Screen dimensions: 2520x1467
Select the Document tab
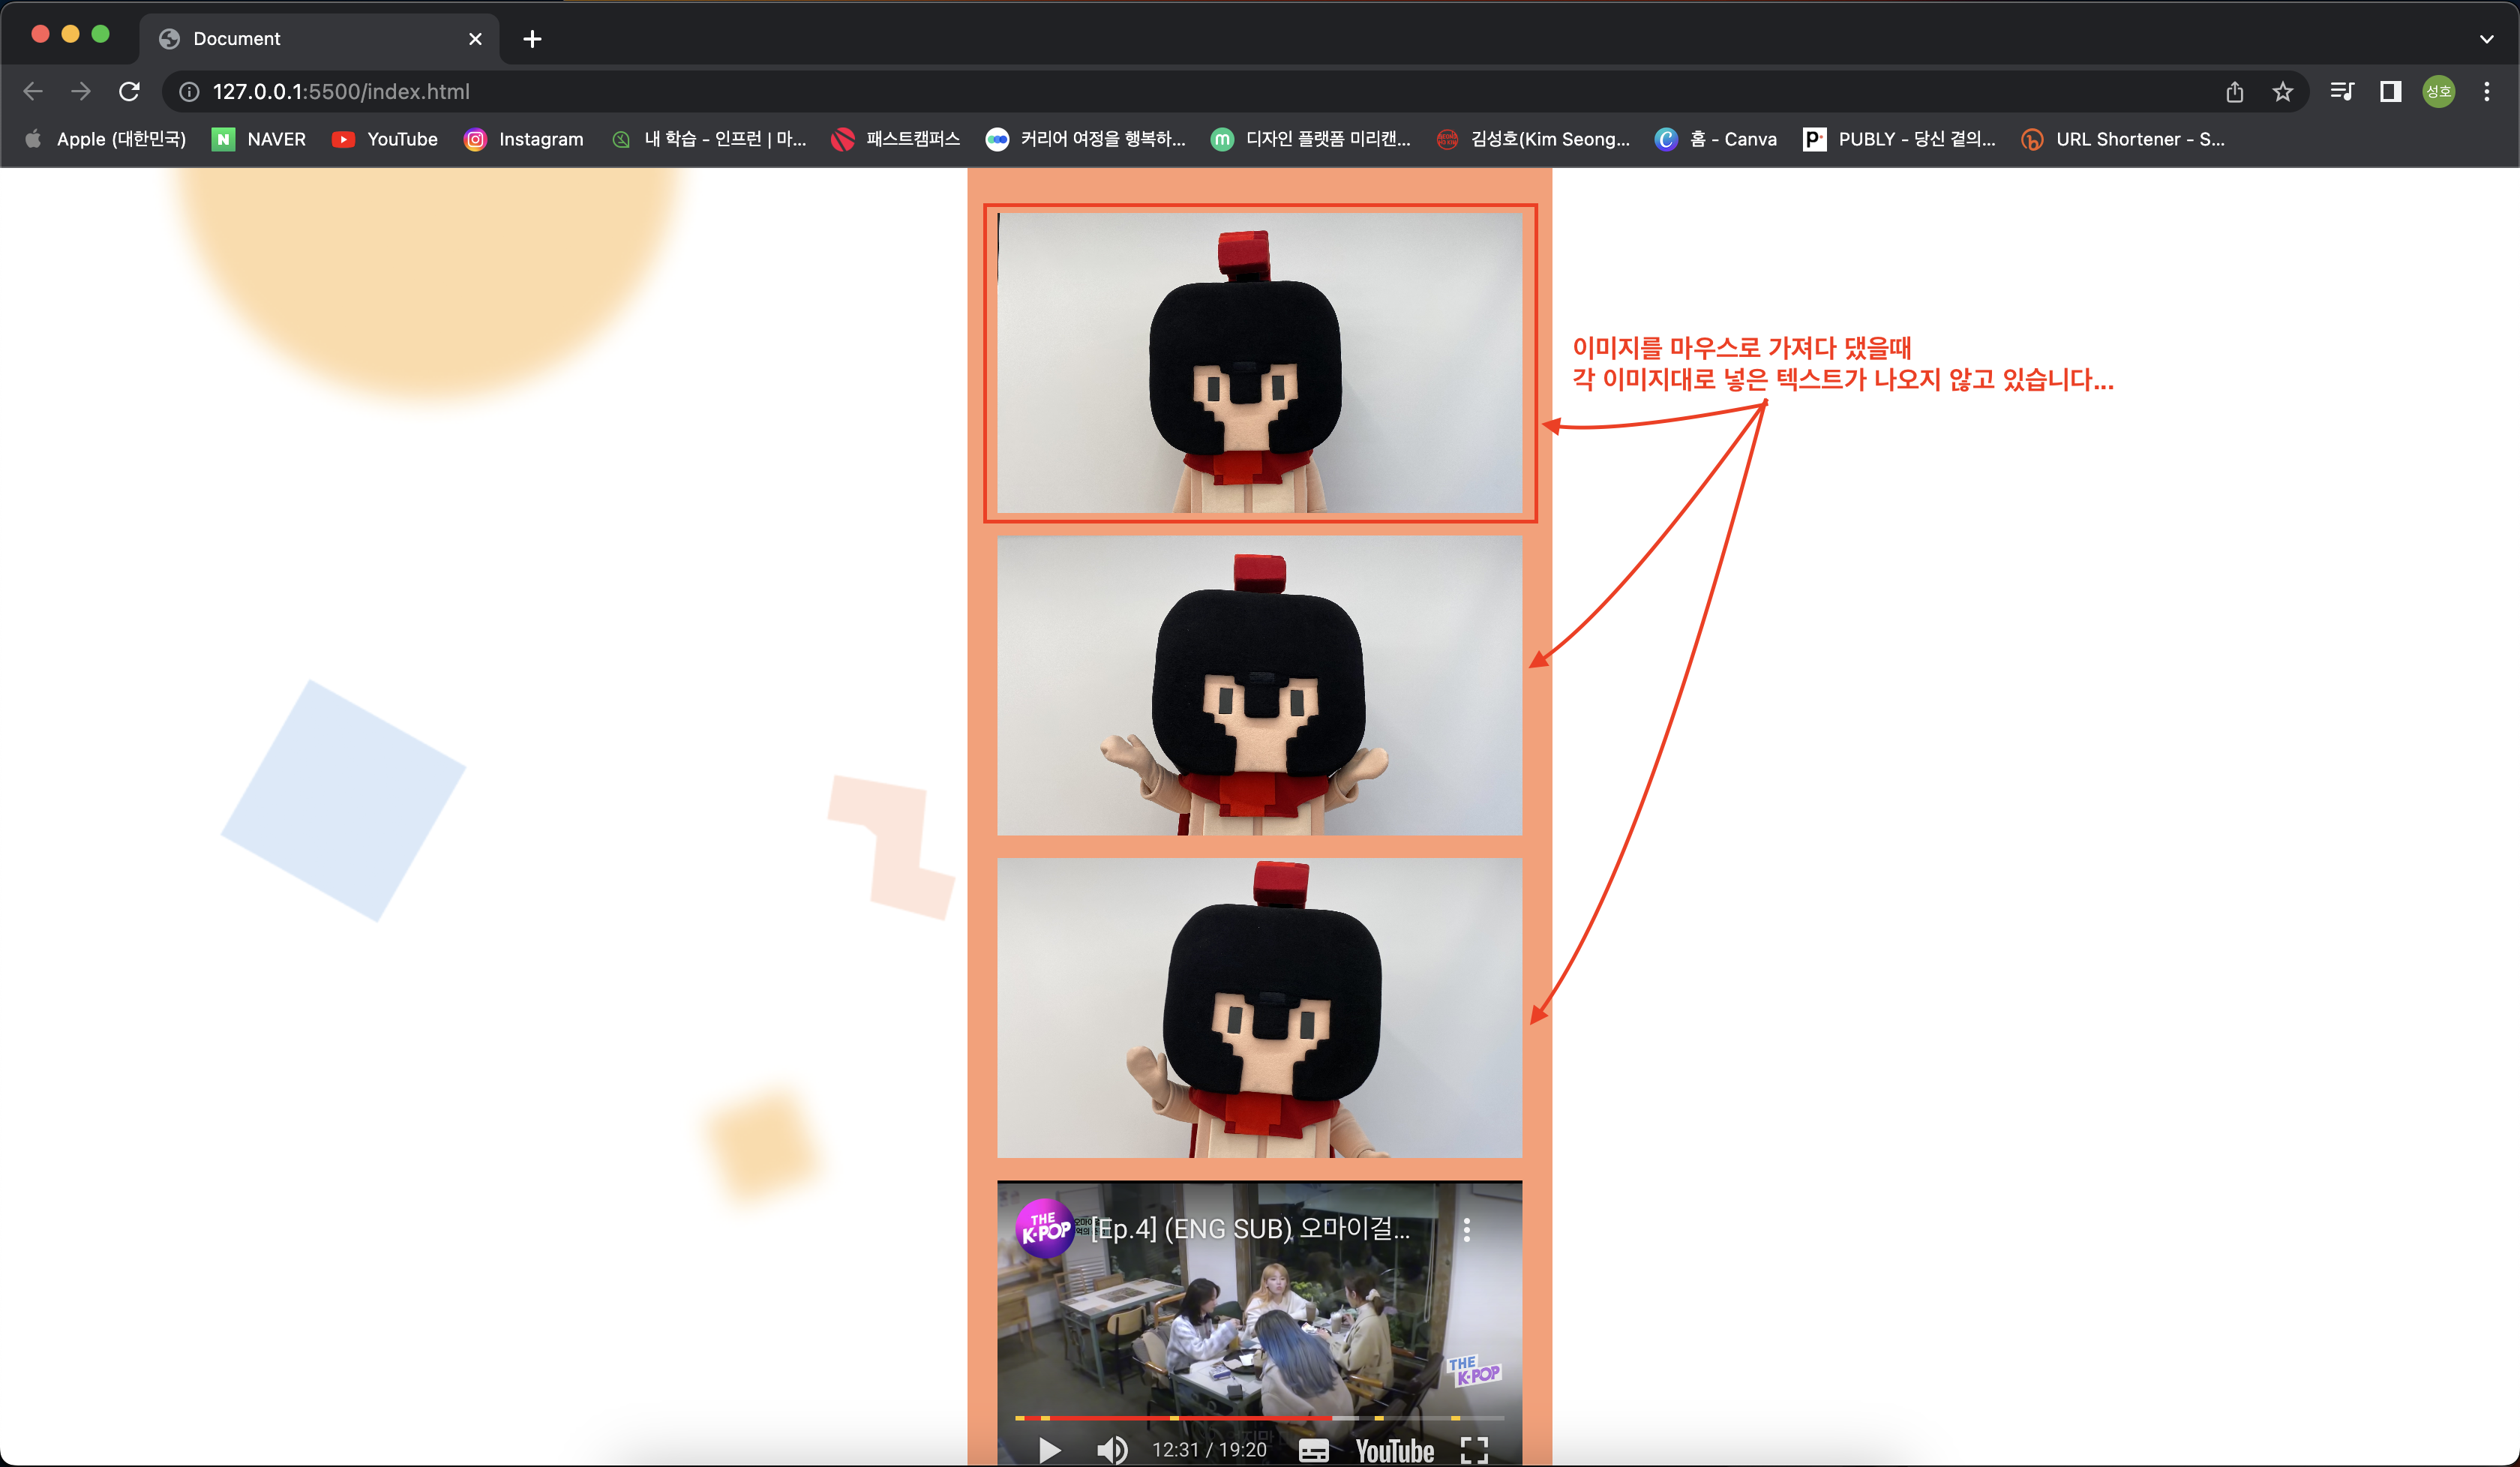coord(319,39)
